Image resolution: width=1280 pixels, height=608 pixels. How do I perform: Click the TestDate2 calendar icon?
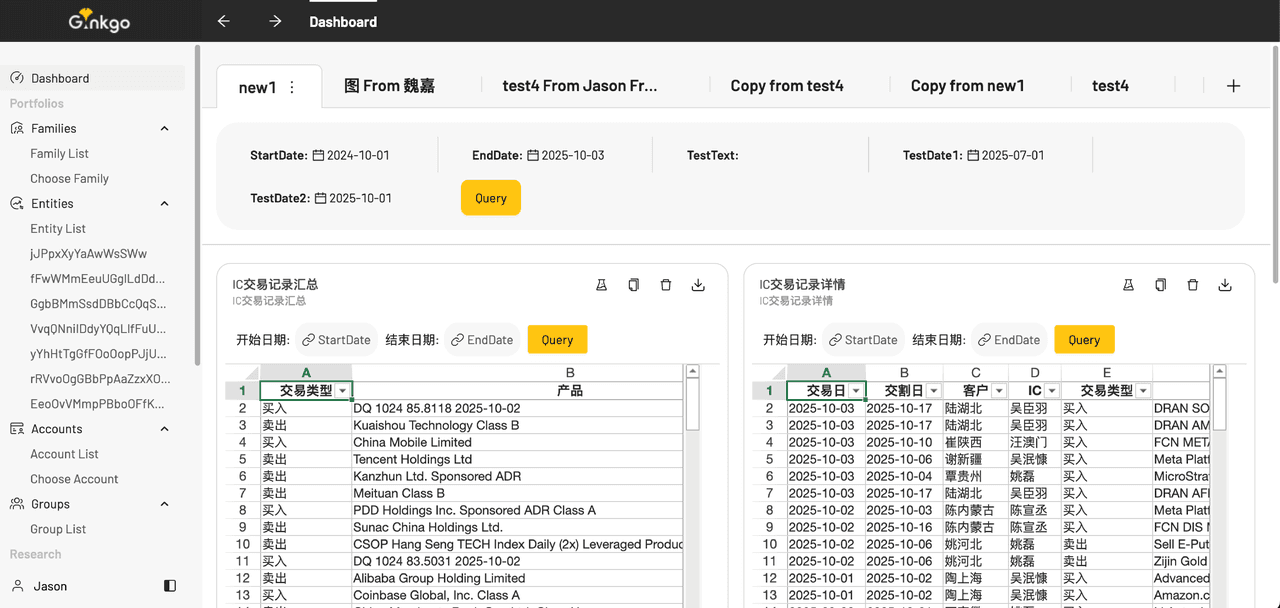click(320, 199)
